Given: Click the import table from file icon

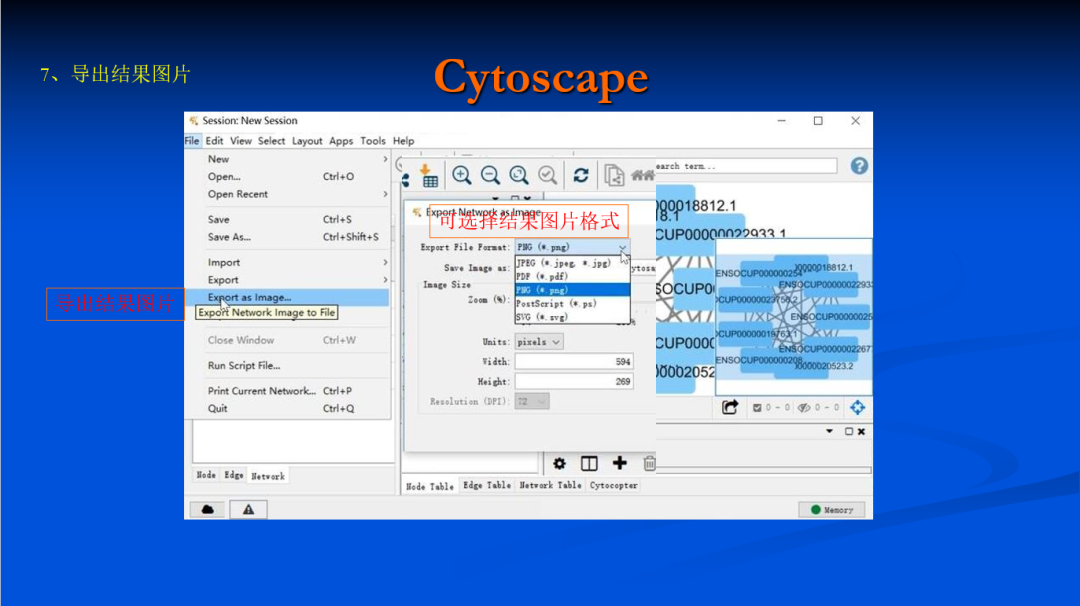Looking at the screenshot, I should (x=428, y=176).
